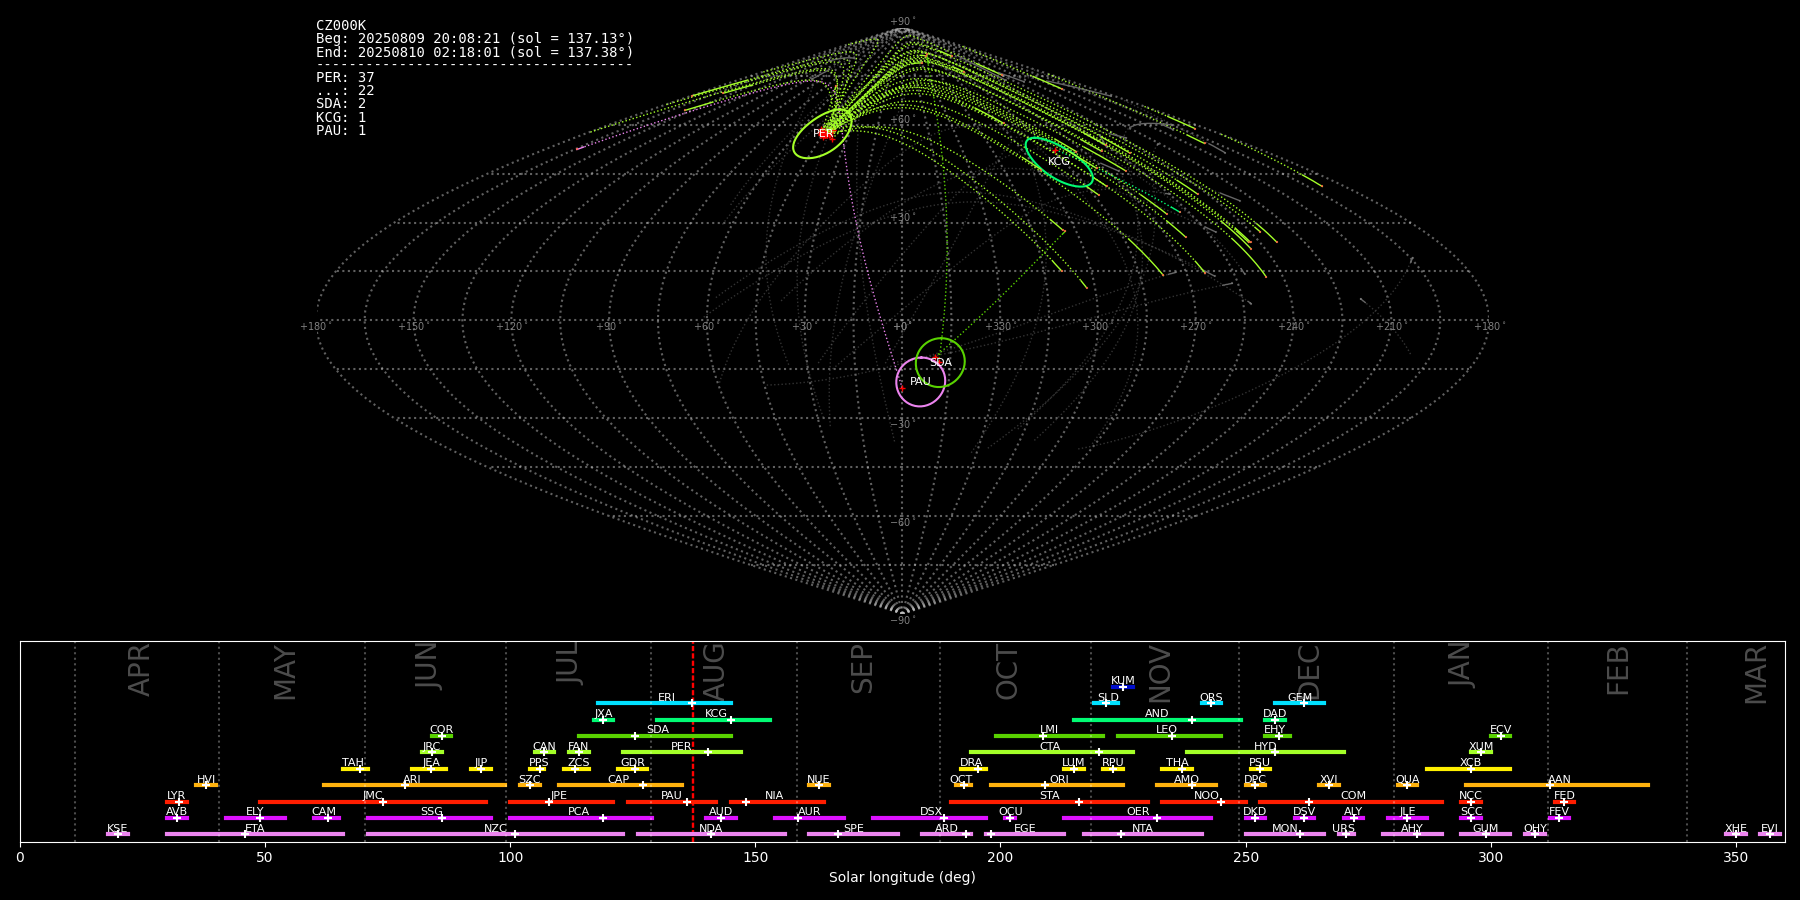Select the 'Beg: 20250809 20:08:21' line

(x=475, y=39)
